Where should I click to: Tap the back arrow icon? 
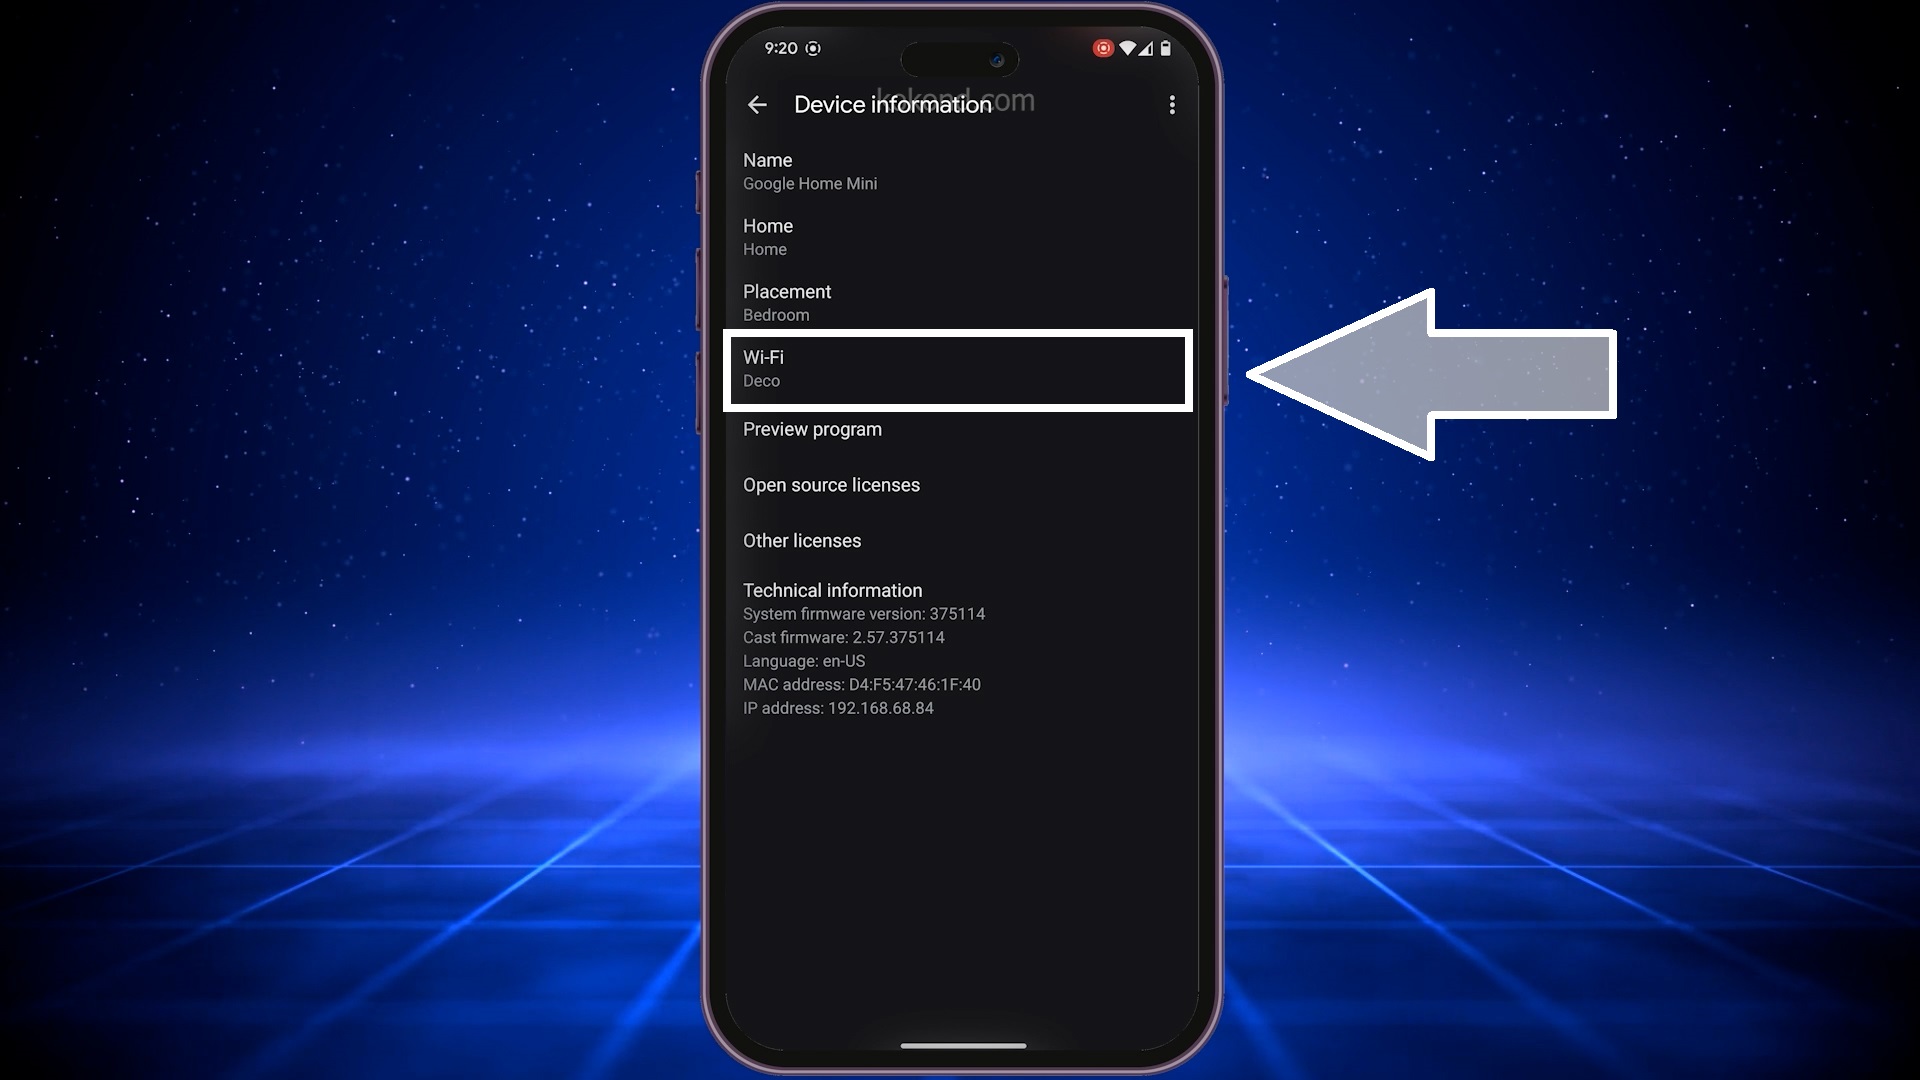[x=758, y=104]
